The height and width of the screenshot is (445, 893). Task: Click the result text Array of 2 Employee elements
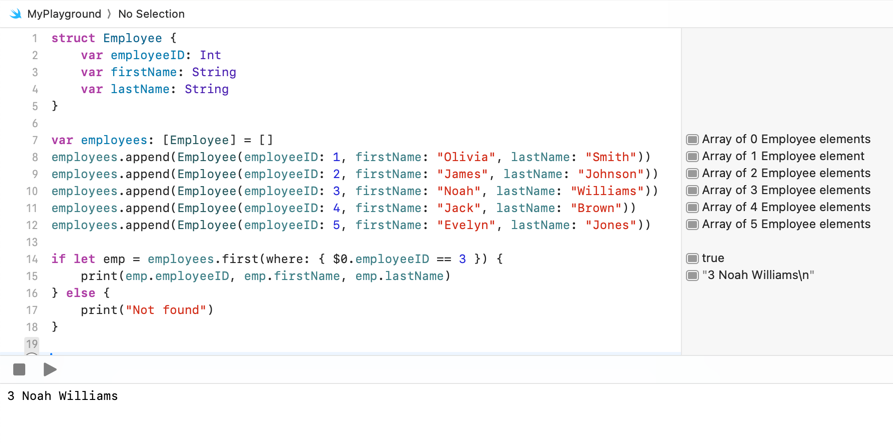point(786,173)
